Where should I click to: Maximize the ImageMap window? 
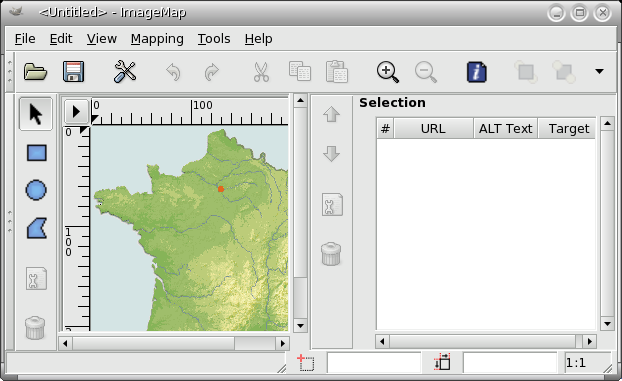(x=579, y=13)
